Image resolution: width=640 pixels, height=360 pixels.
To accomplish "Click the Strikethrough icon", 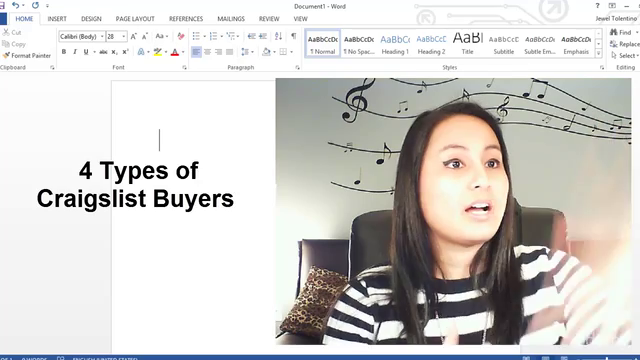I will (103, 52).
